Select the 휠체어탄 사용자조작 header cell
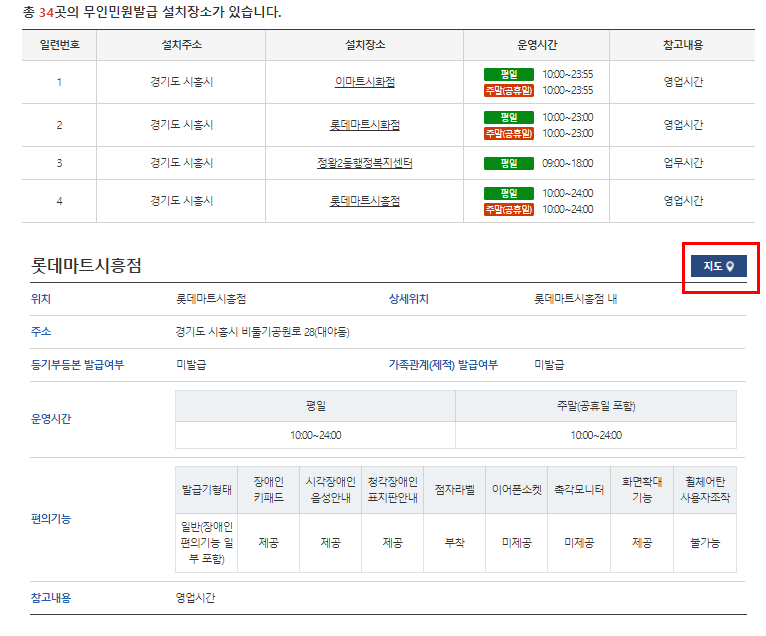The width and height of the screenshot is (766, 636). pyautogui.click(x=705, y=490)
